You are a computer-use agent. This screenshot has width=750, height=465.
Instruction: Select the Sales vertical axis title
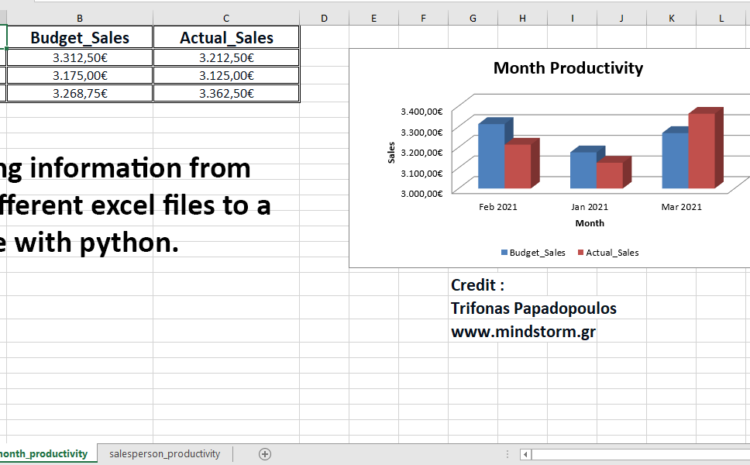coord(391,153)
